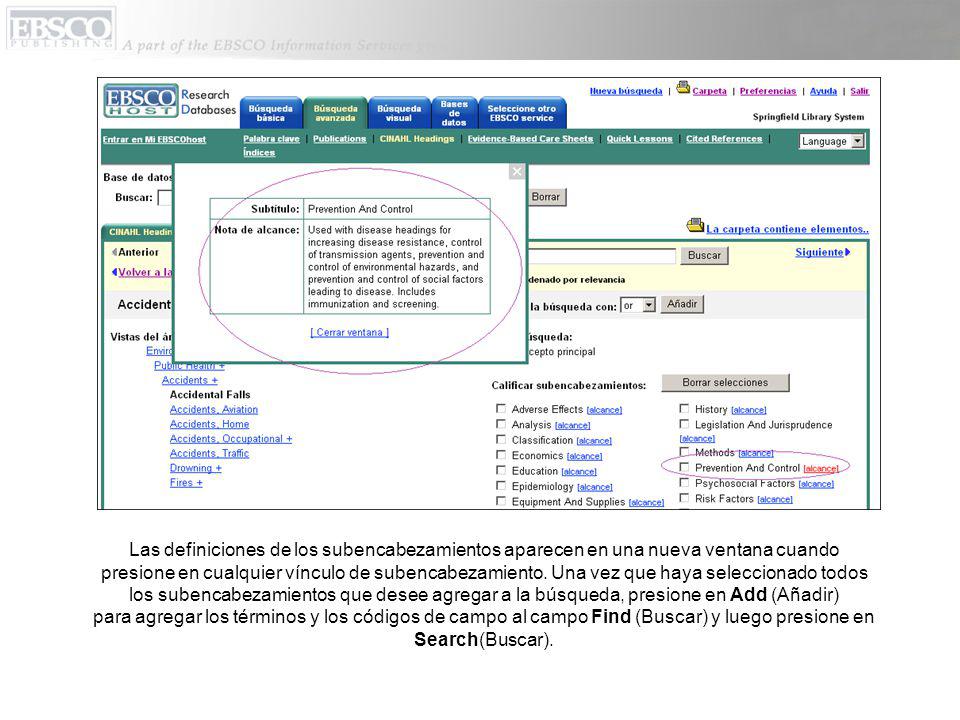Click Entrar en Mi EBSCOhost link
Screen dimensions: 960x720
tap(154, 140)
